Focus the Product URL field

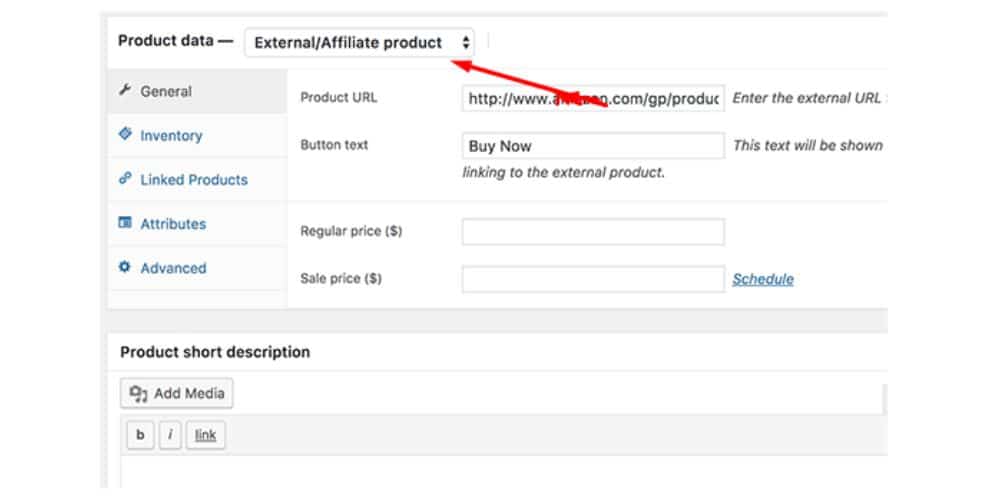pyautogui.click(x=593, y=99)
